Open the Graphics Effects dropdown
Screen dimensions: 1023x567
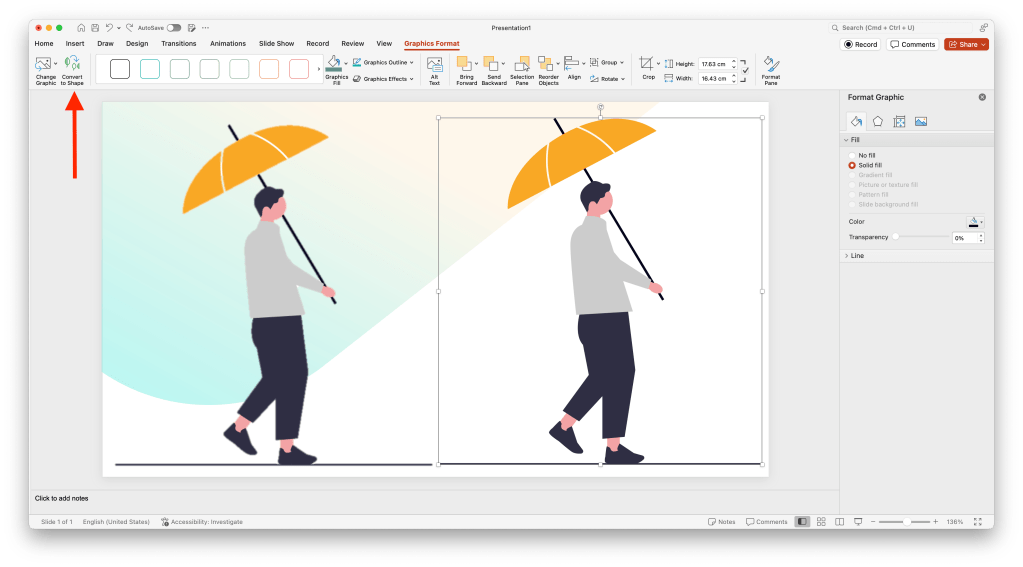click(383, 78)
